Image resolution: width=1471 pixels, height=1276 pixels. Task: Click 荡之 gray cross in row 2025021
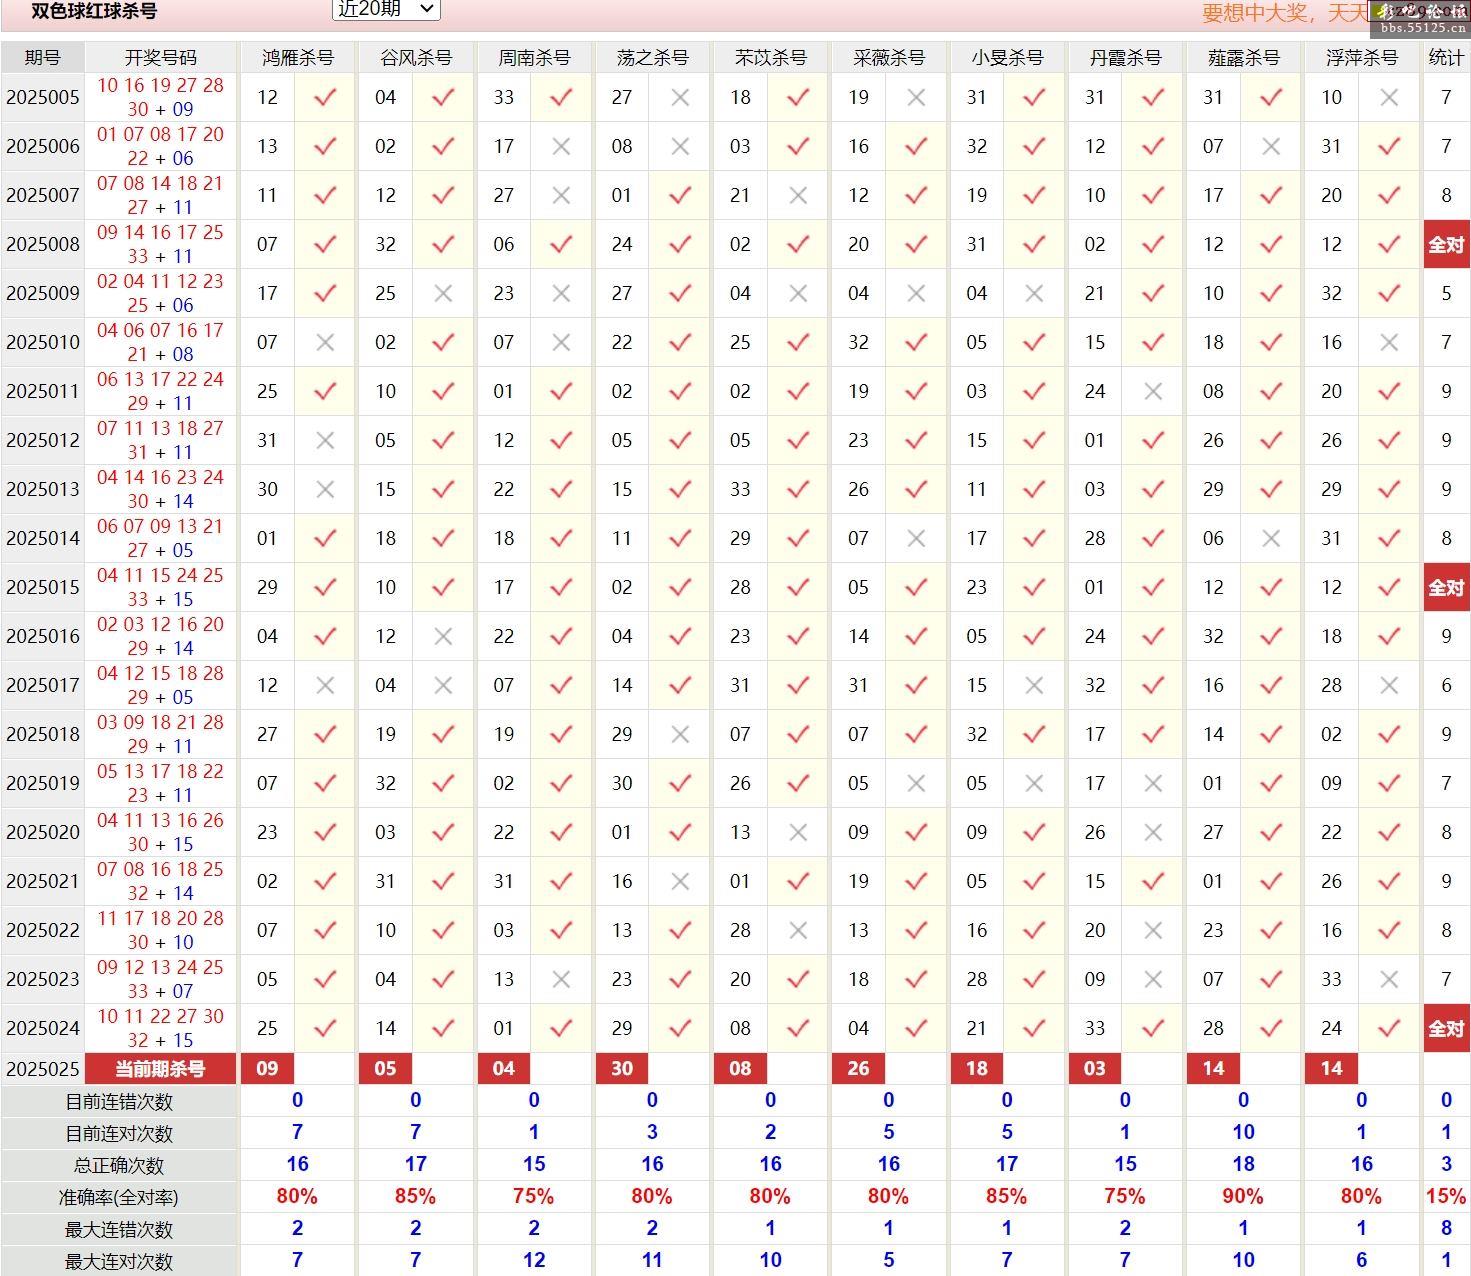coord(680,881)
